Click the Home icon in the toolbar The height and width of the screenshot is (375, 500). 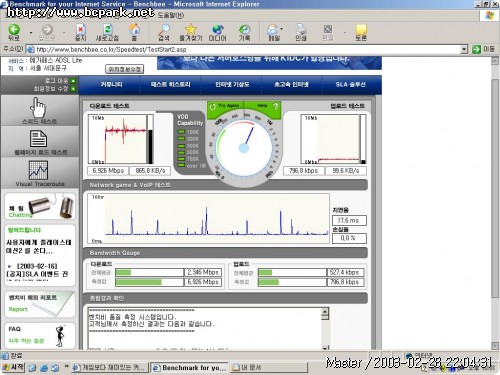coord(134,30)
